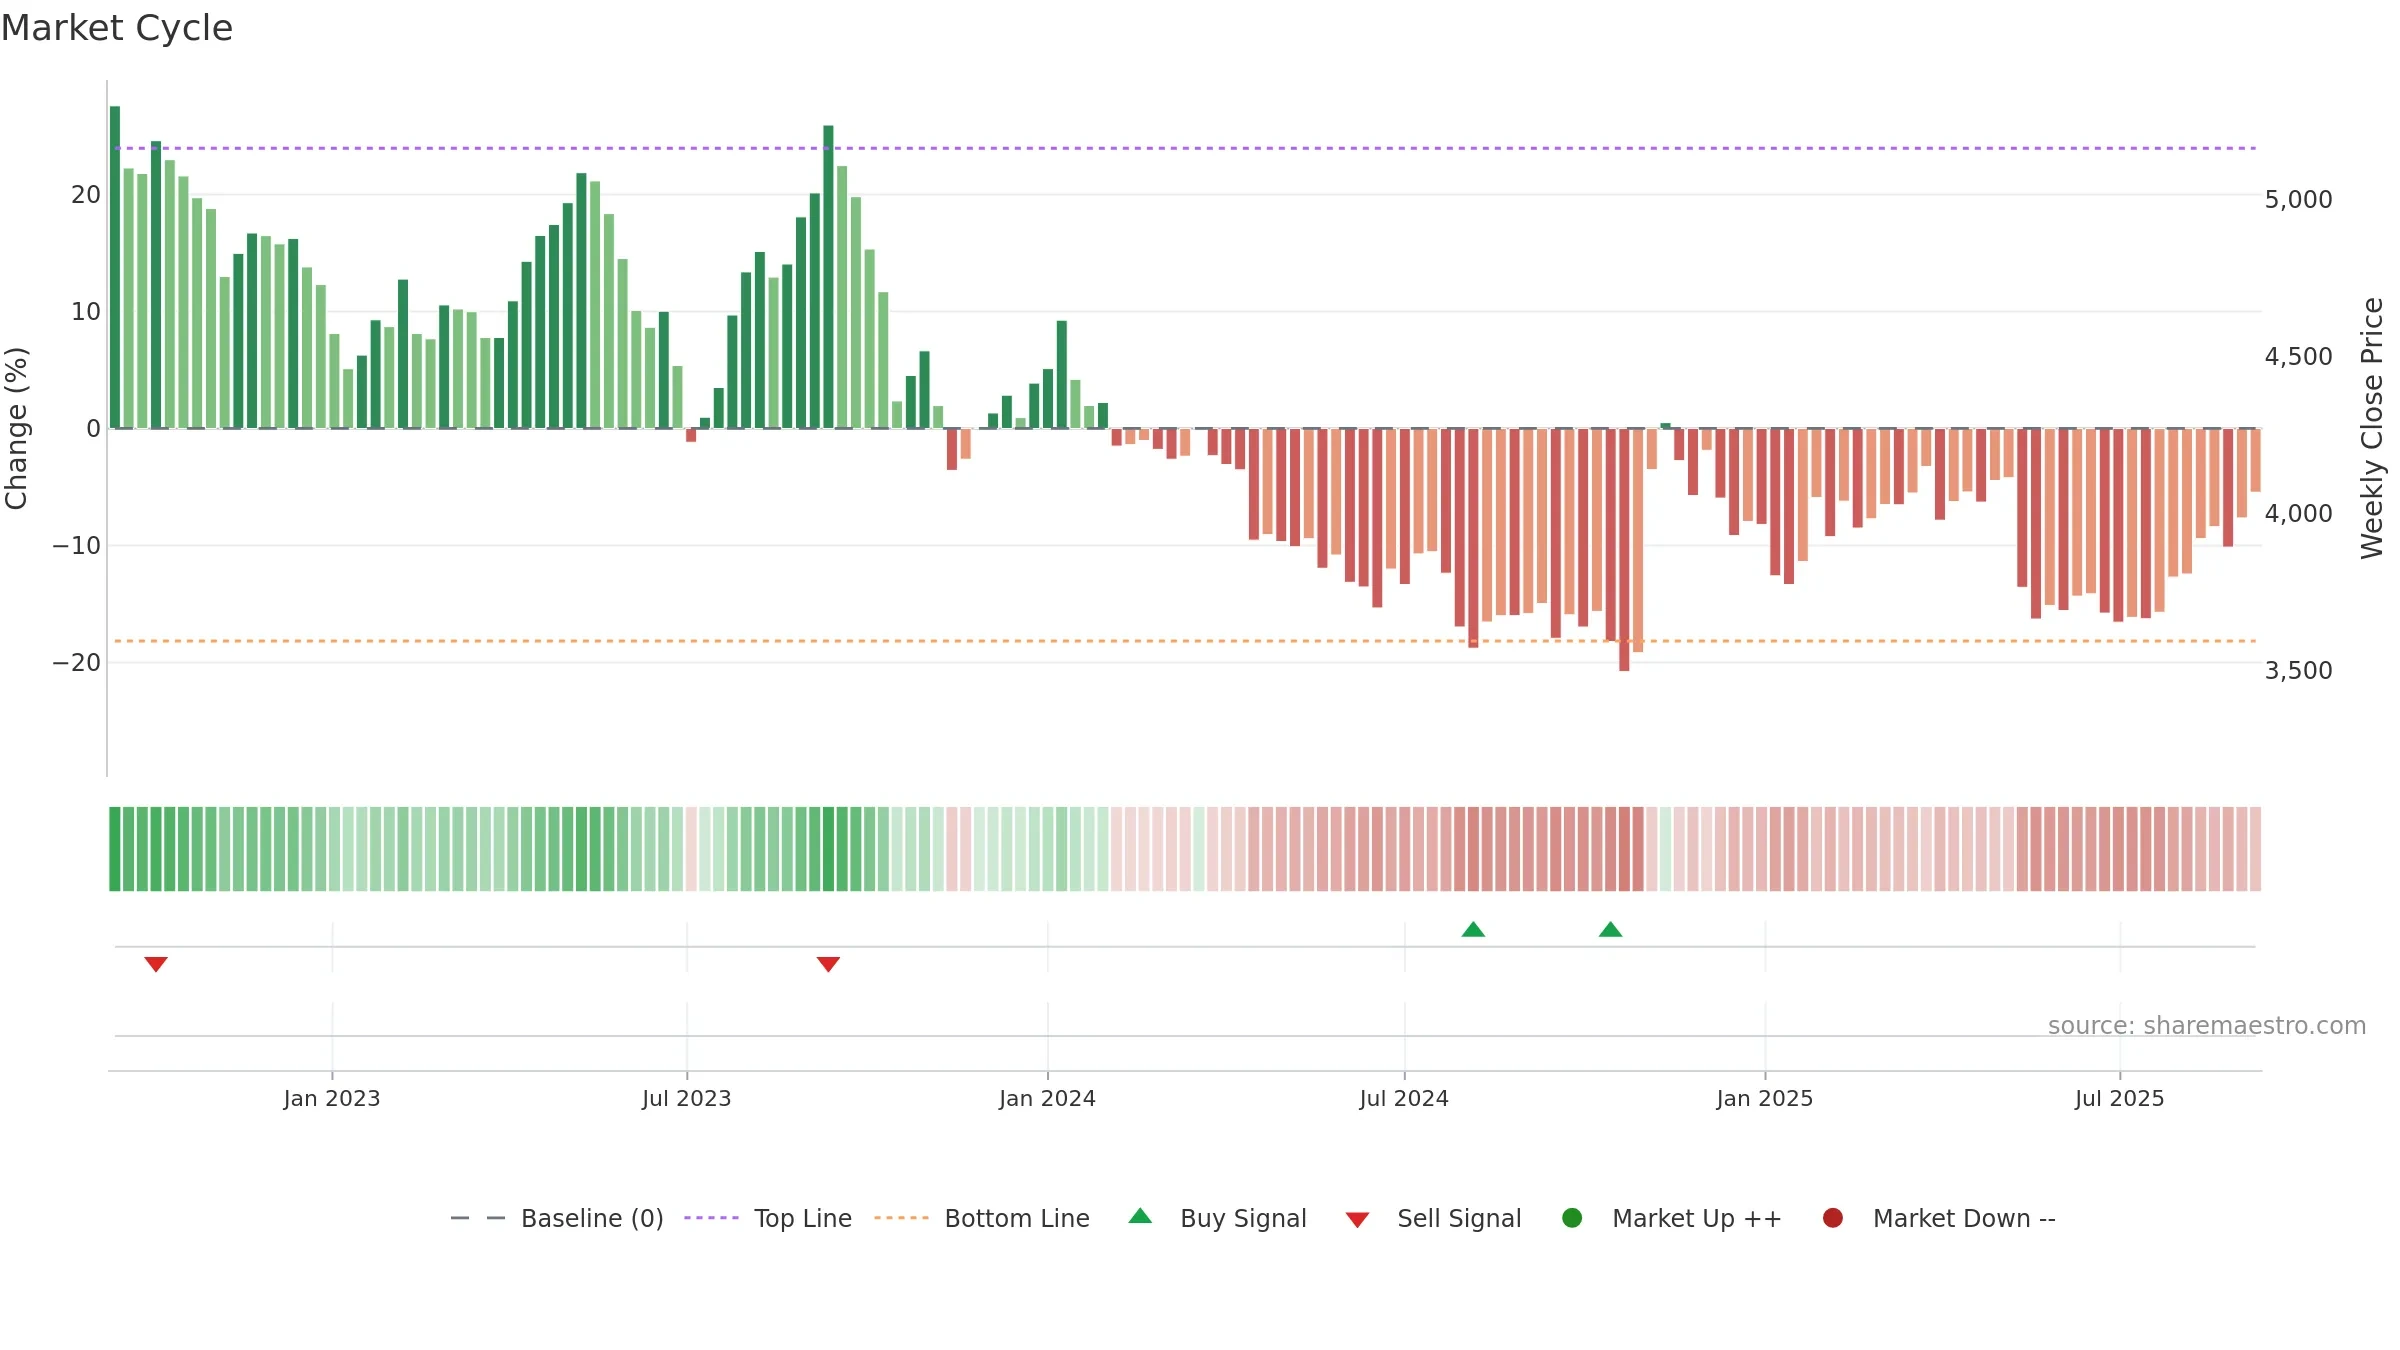
Task: Toggle the Market Down -- legend entry
Action: tap(1939, 1218)
